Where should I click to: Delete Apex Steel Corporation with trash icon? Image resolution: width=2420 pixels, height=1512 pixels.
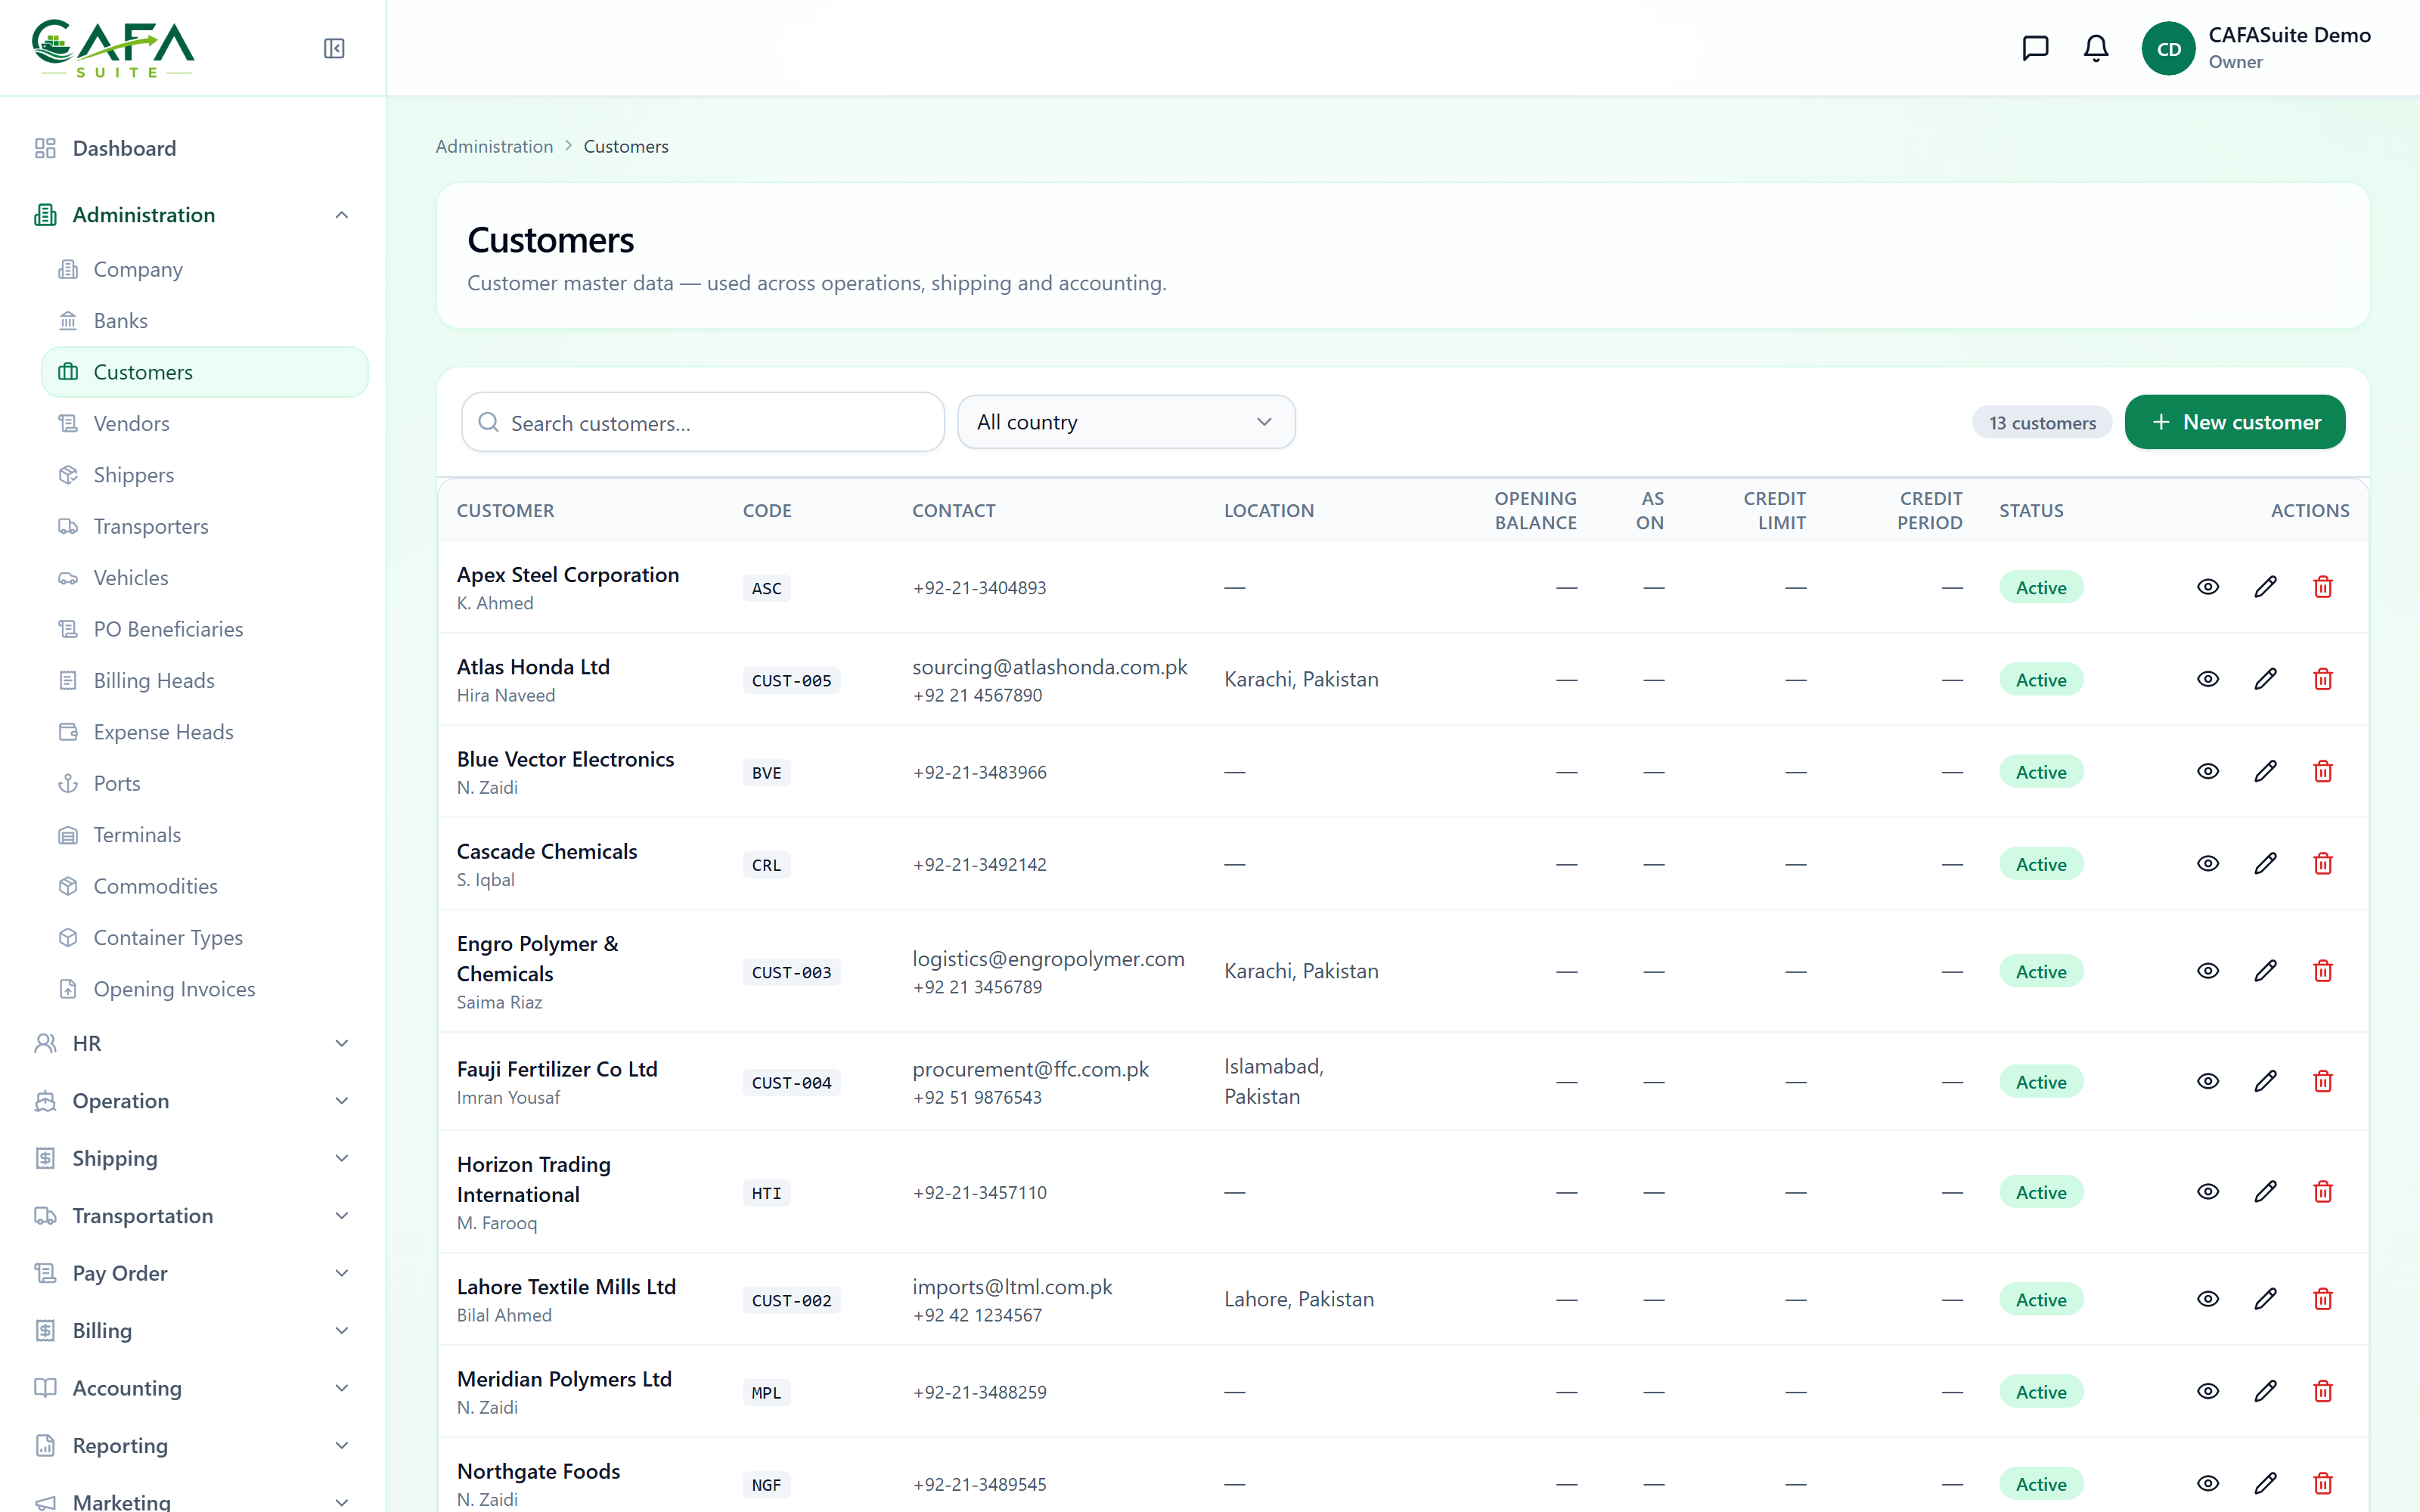(2323, 587)
